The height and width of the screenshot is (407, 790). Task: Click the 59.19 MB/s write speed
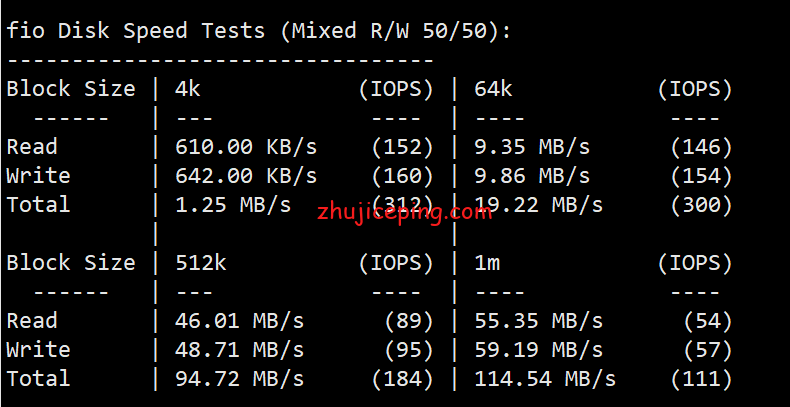pyautogui.click(x=539, y=350)
